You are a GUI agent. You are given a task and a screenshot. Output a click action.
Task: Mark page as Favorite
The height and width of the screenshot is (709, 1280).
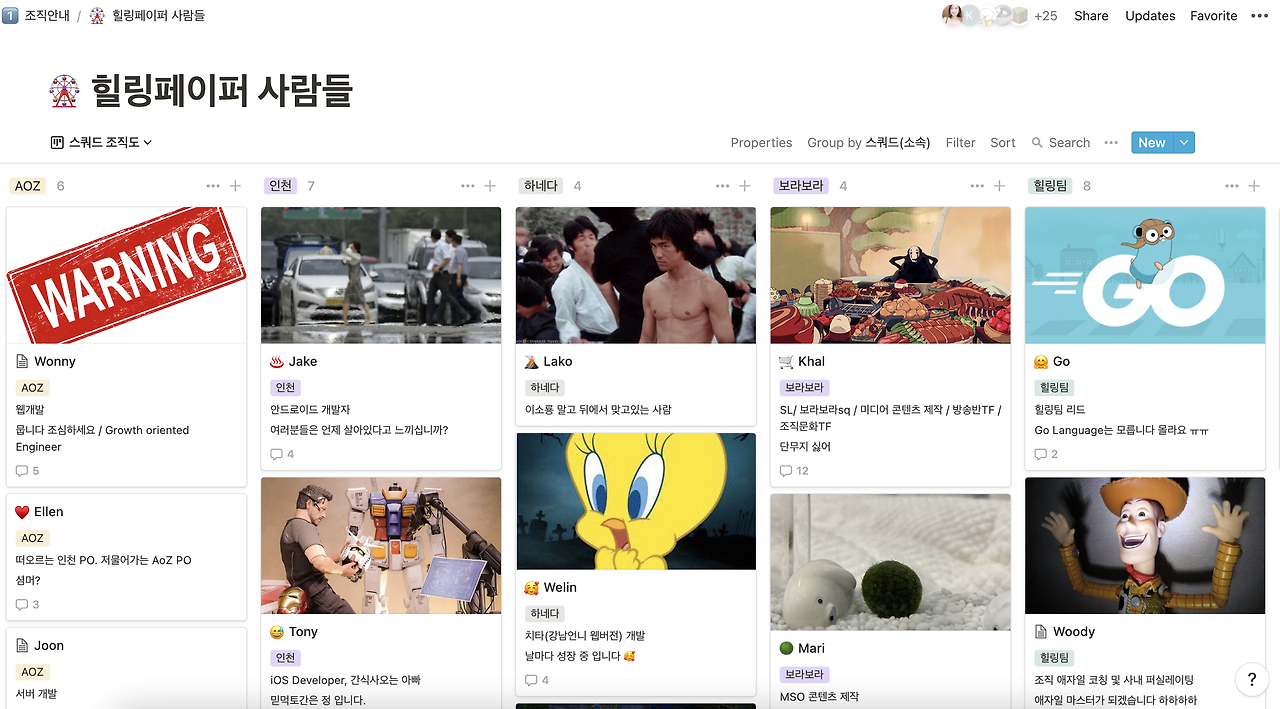click(1213, 15)
